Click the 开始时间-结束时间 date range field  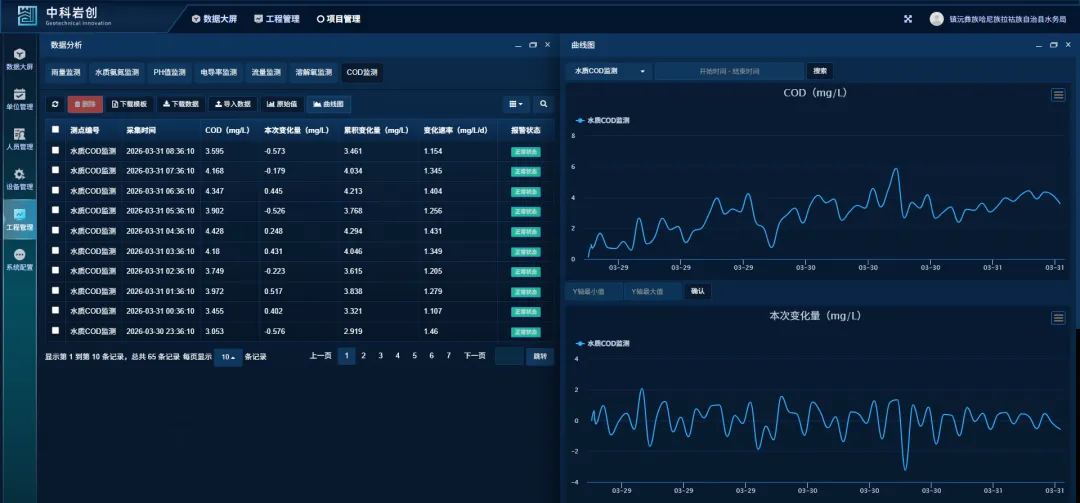point(729,71)
